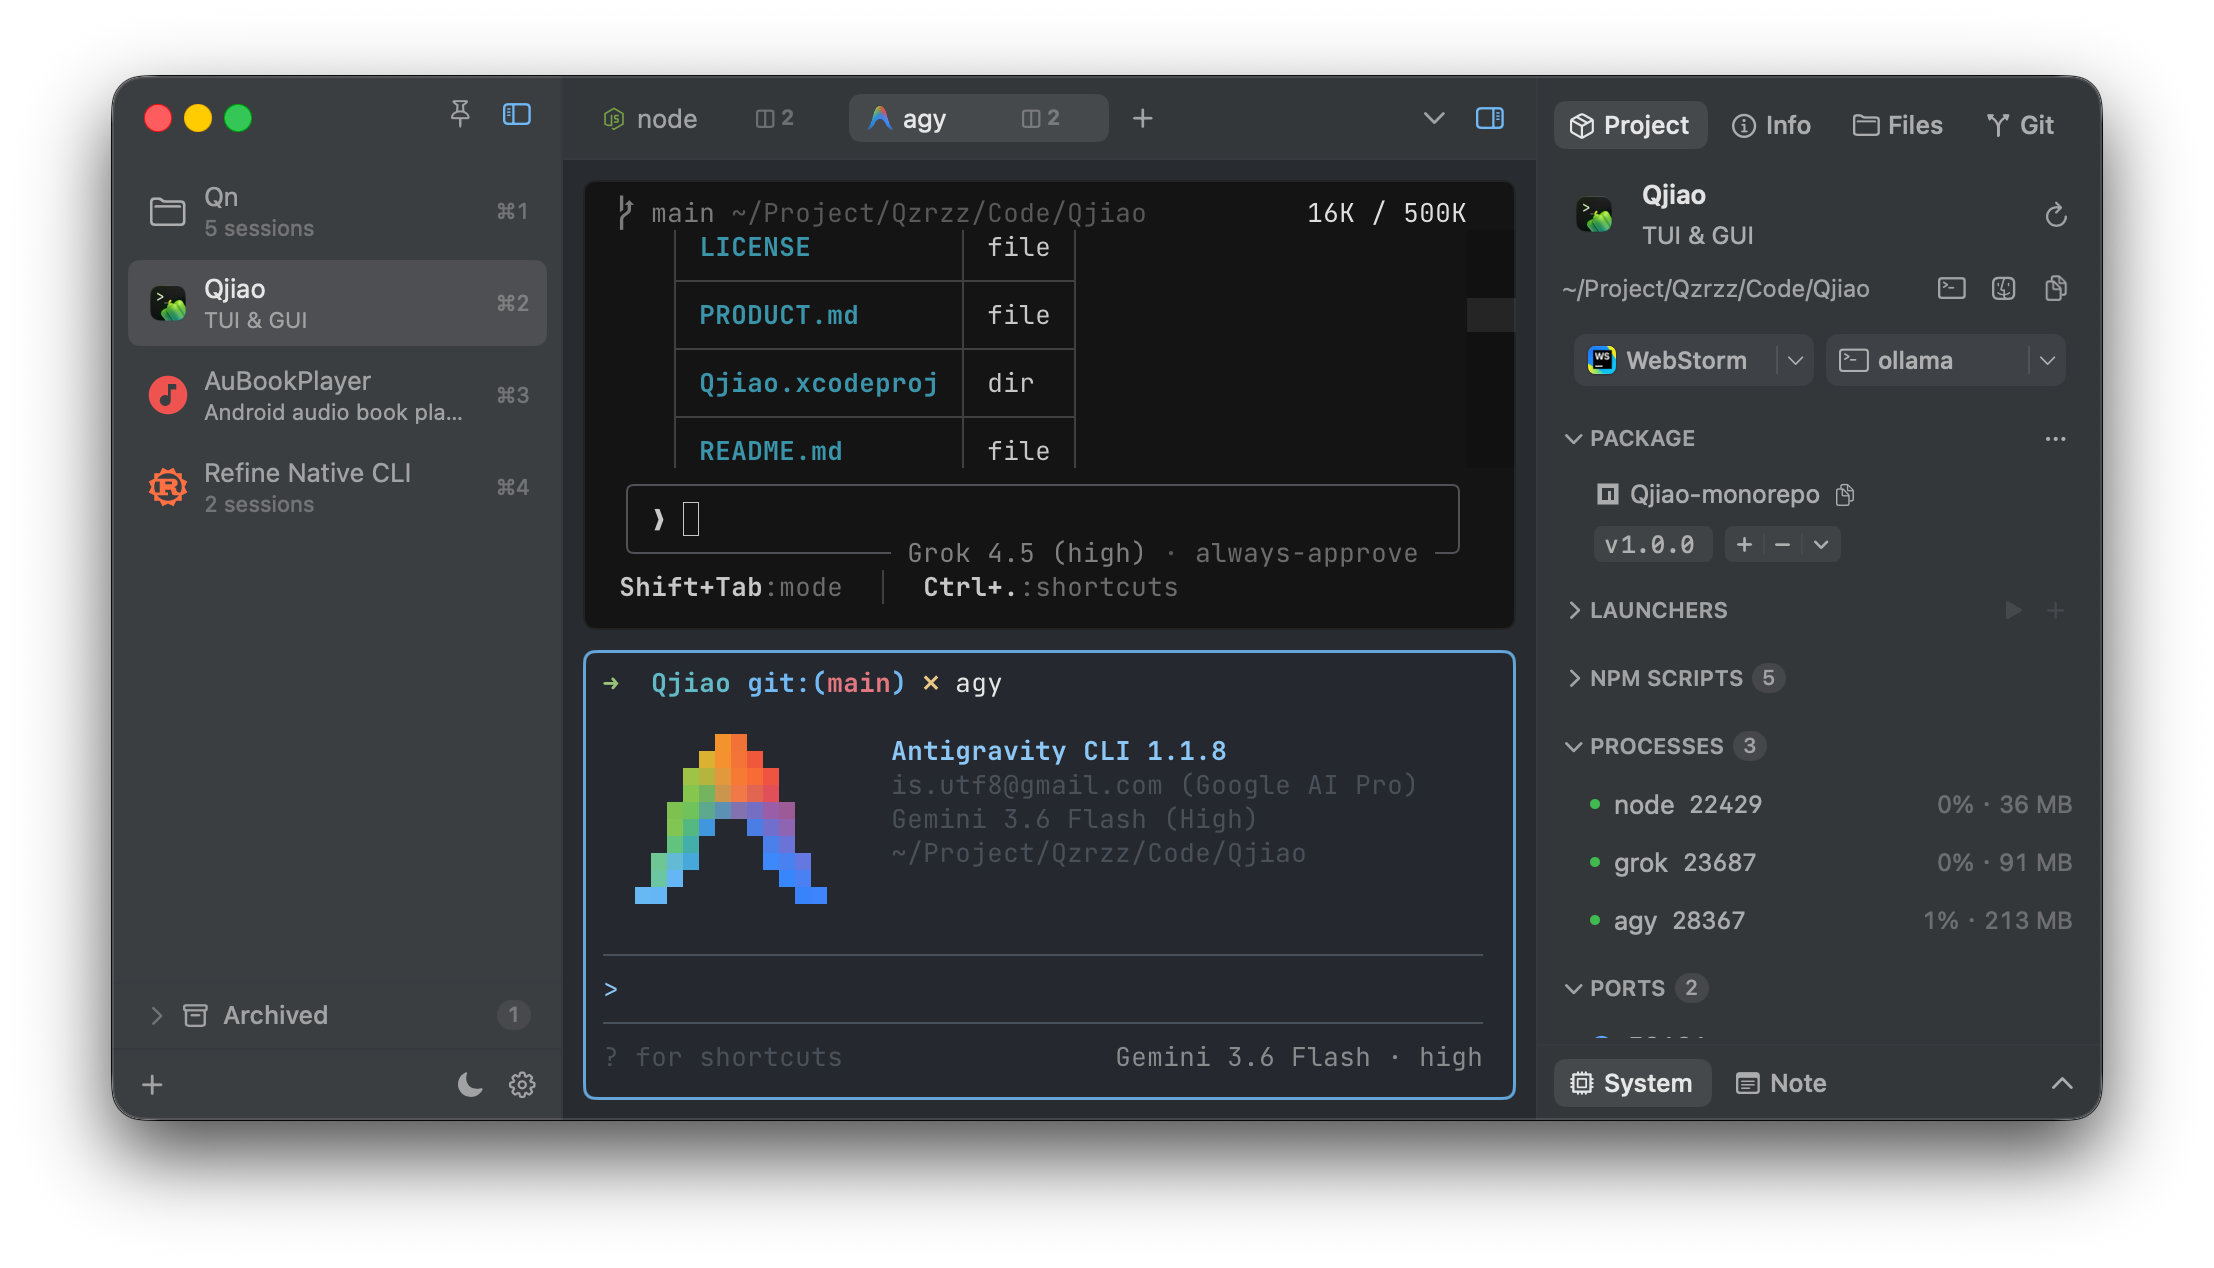This screenshot has width=2214, height=1268.
Task: Copy the project path
Action: coord(2056,289)
